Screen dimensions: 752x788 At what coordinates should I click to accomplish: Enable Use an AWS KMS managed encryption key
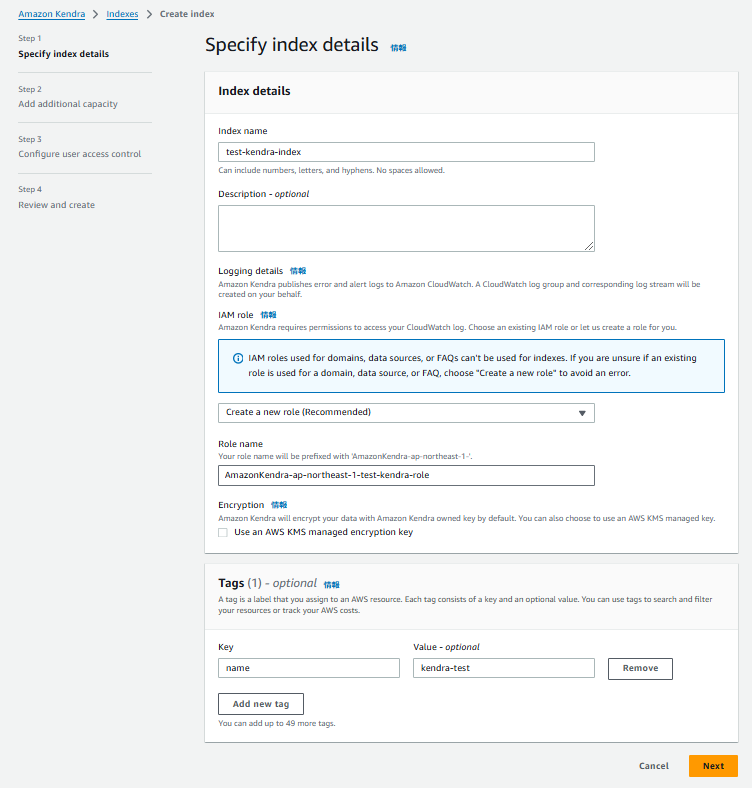pyautogui.click(x=223, y=532)
